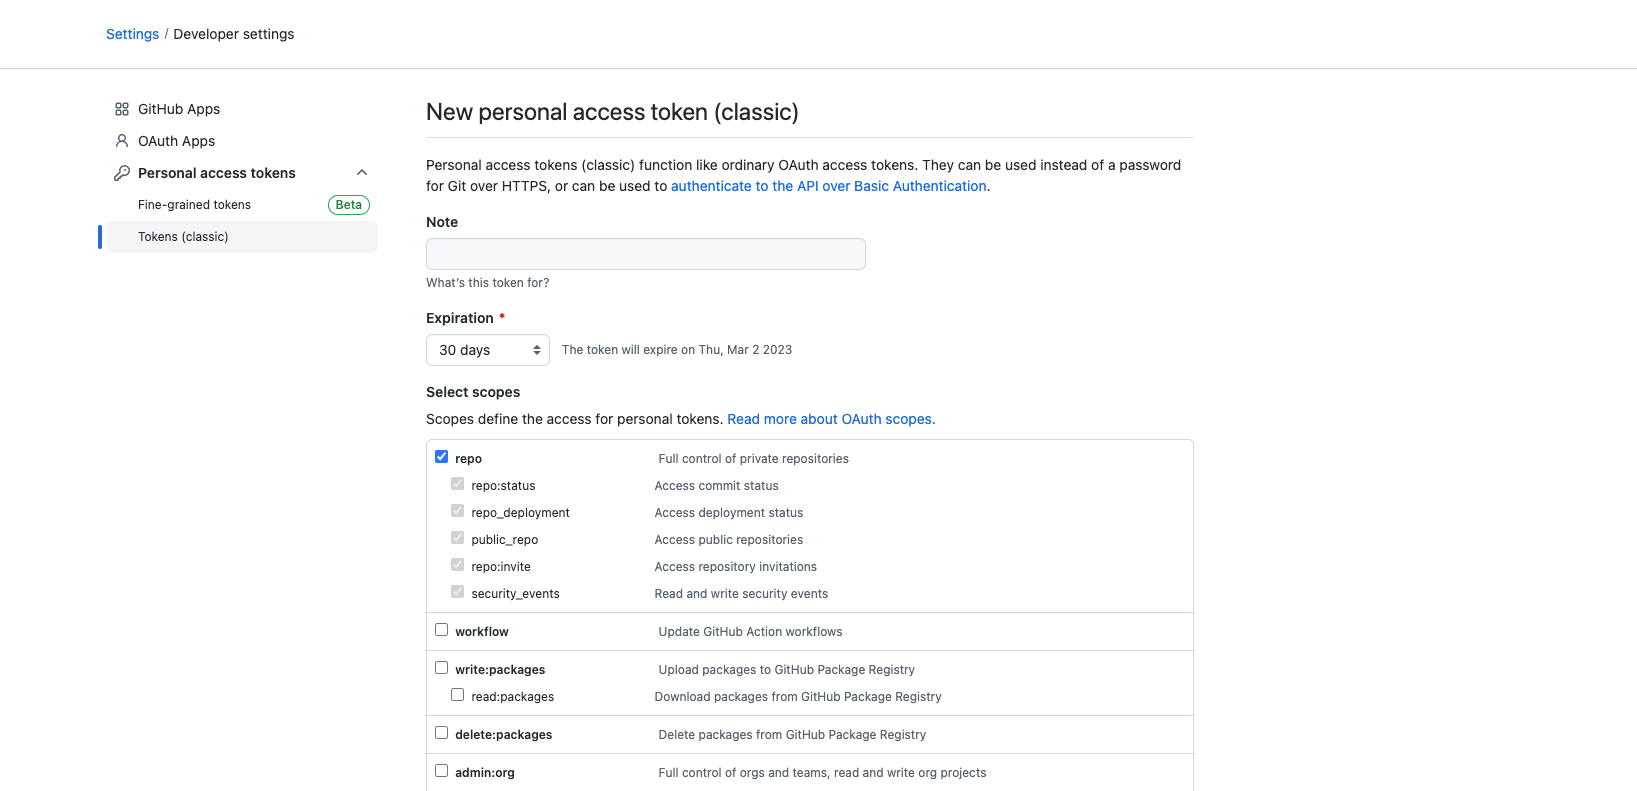Click the Settings breadcrumb link

coord(132,34)
